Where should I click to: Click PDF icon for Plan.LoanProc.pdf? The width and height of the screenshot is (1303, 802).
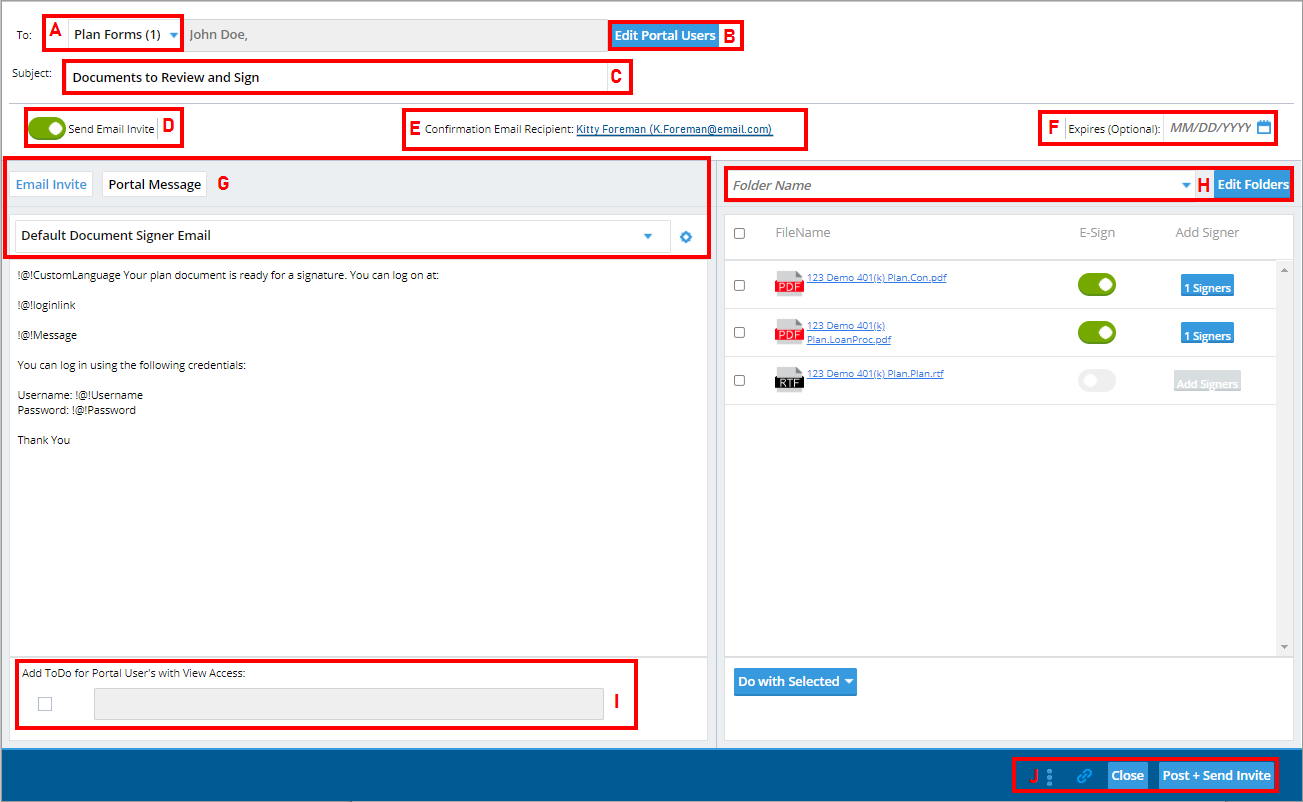[x=789, y=332]
